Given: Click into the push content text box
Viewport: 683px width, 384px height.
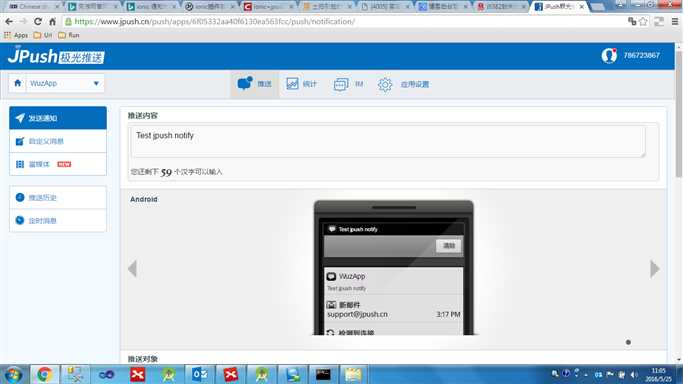Looking at the screenshot, I should (388, 141).
